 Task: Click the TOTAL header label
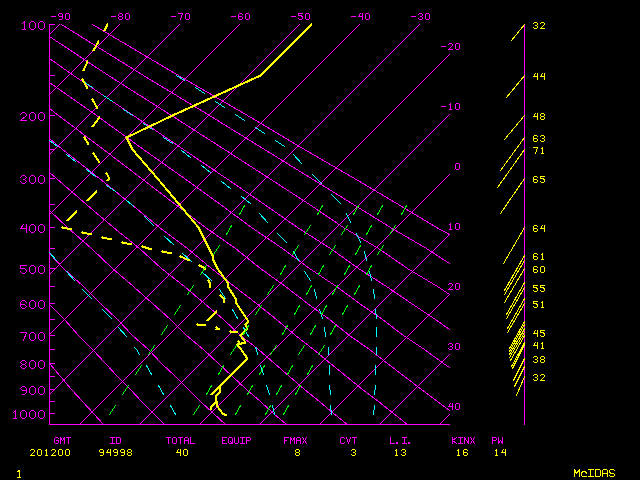181,440
